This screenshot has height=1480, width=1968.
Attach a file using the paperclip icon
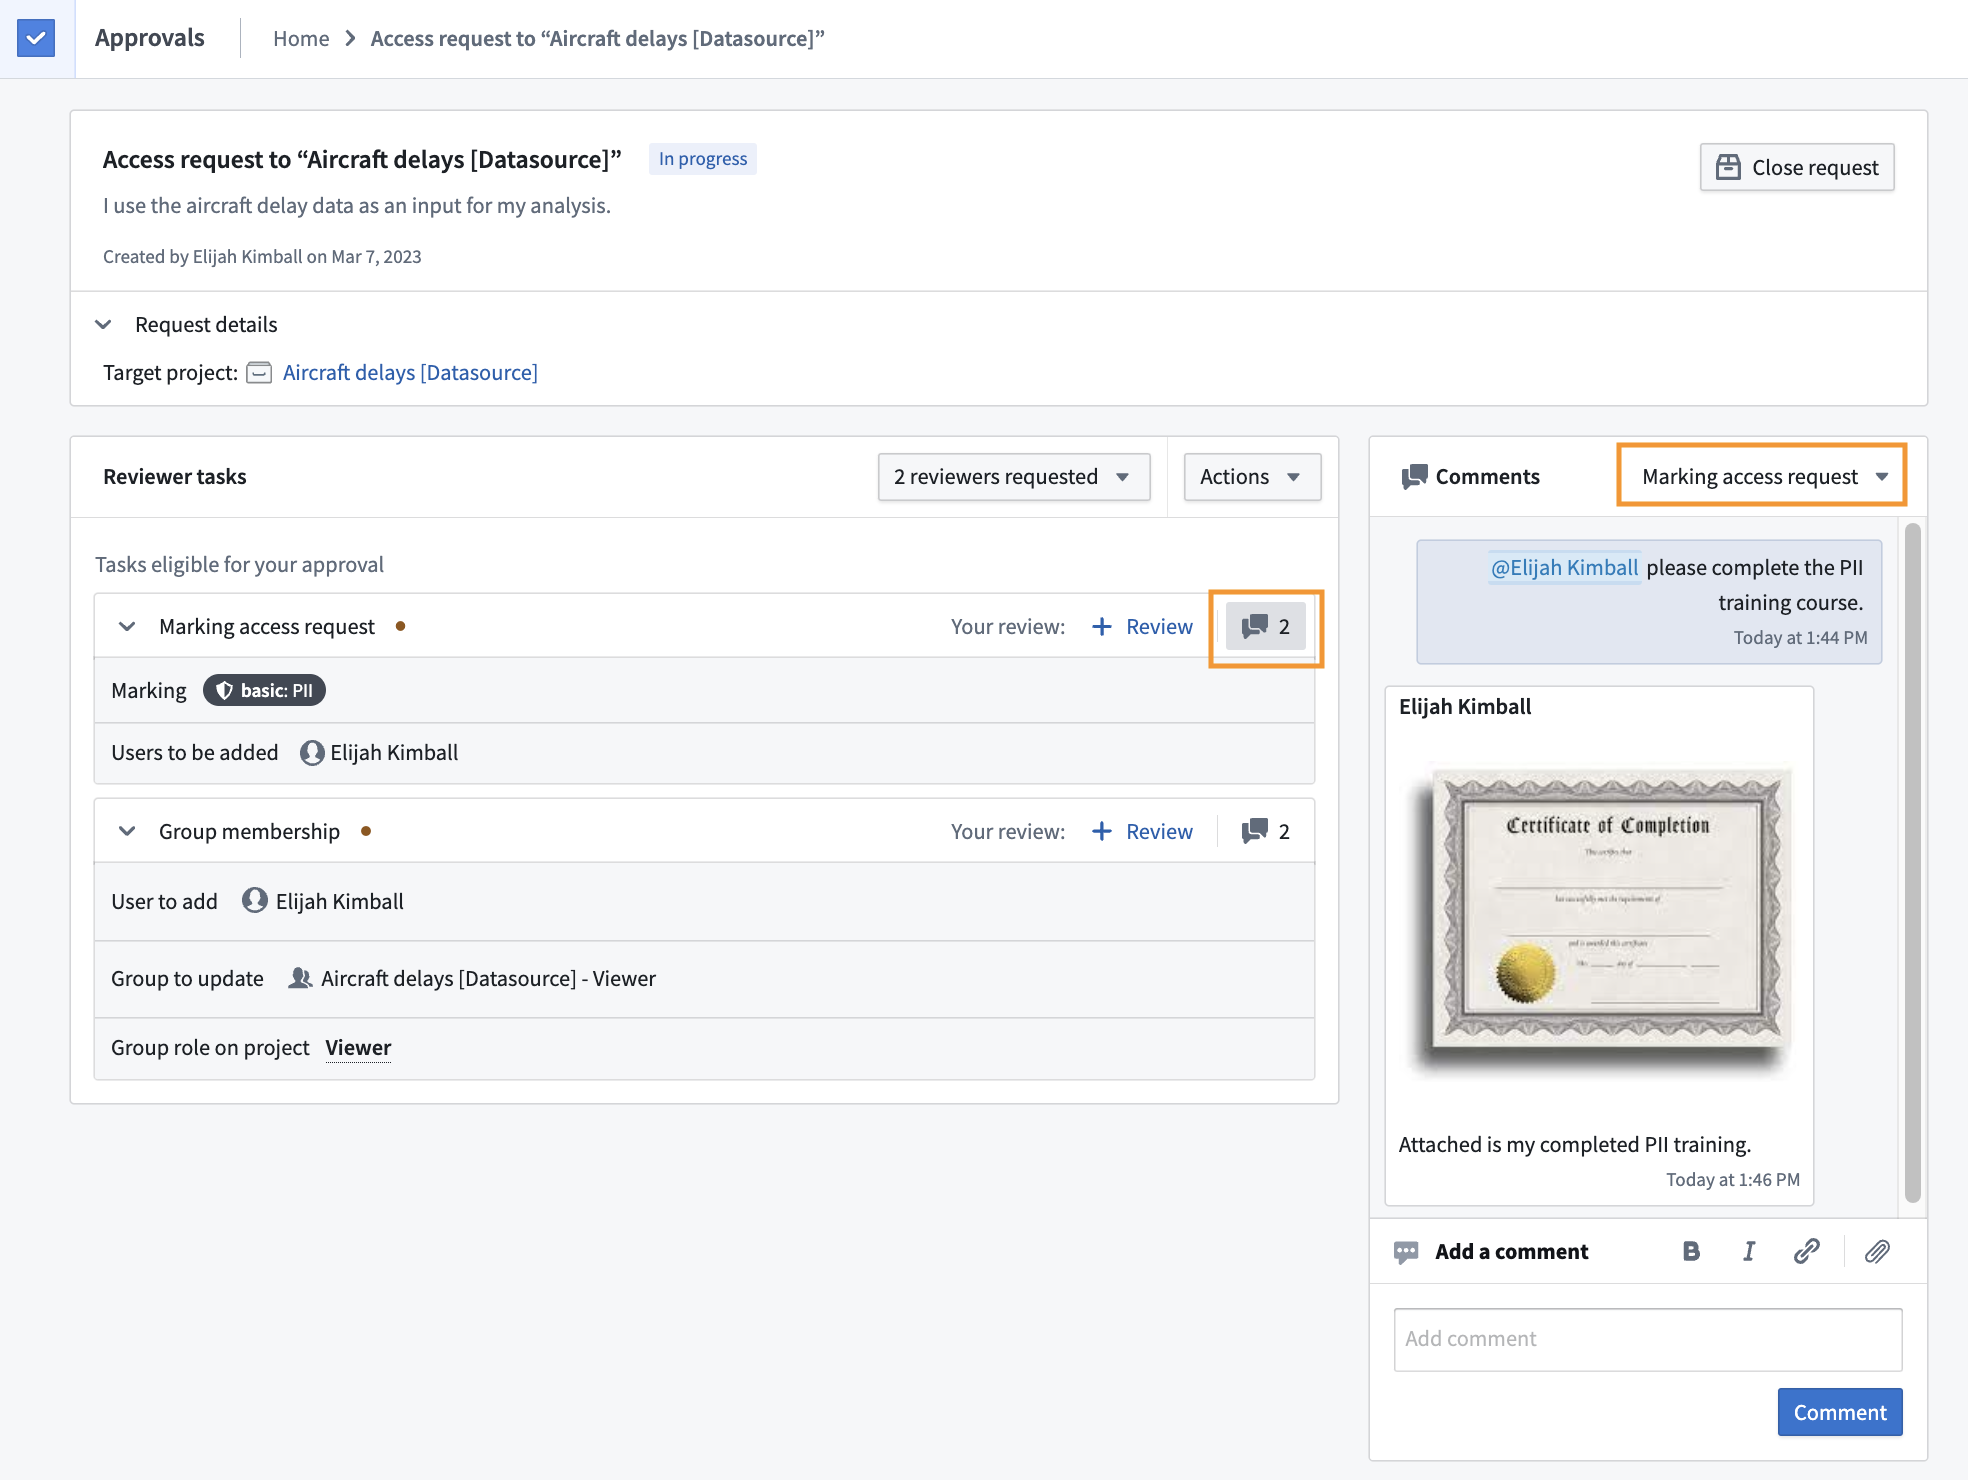[1877, 1251]
